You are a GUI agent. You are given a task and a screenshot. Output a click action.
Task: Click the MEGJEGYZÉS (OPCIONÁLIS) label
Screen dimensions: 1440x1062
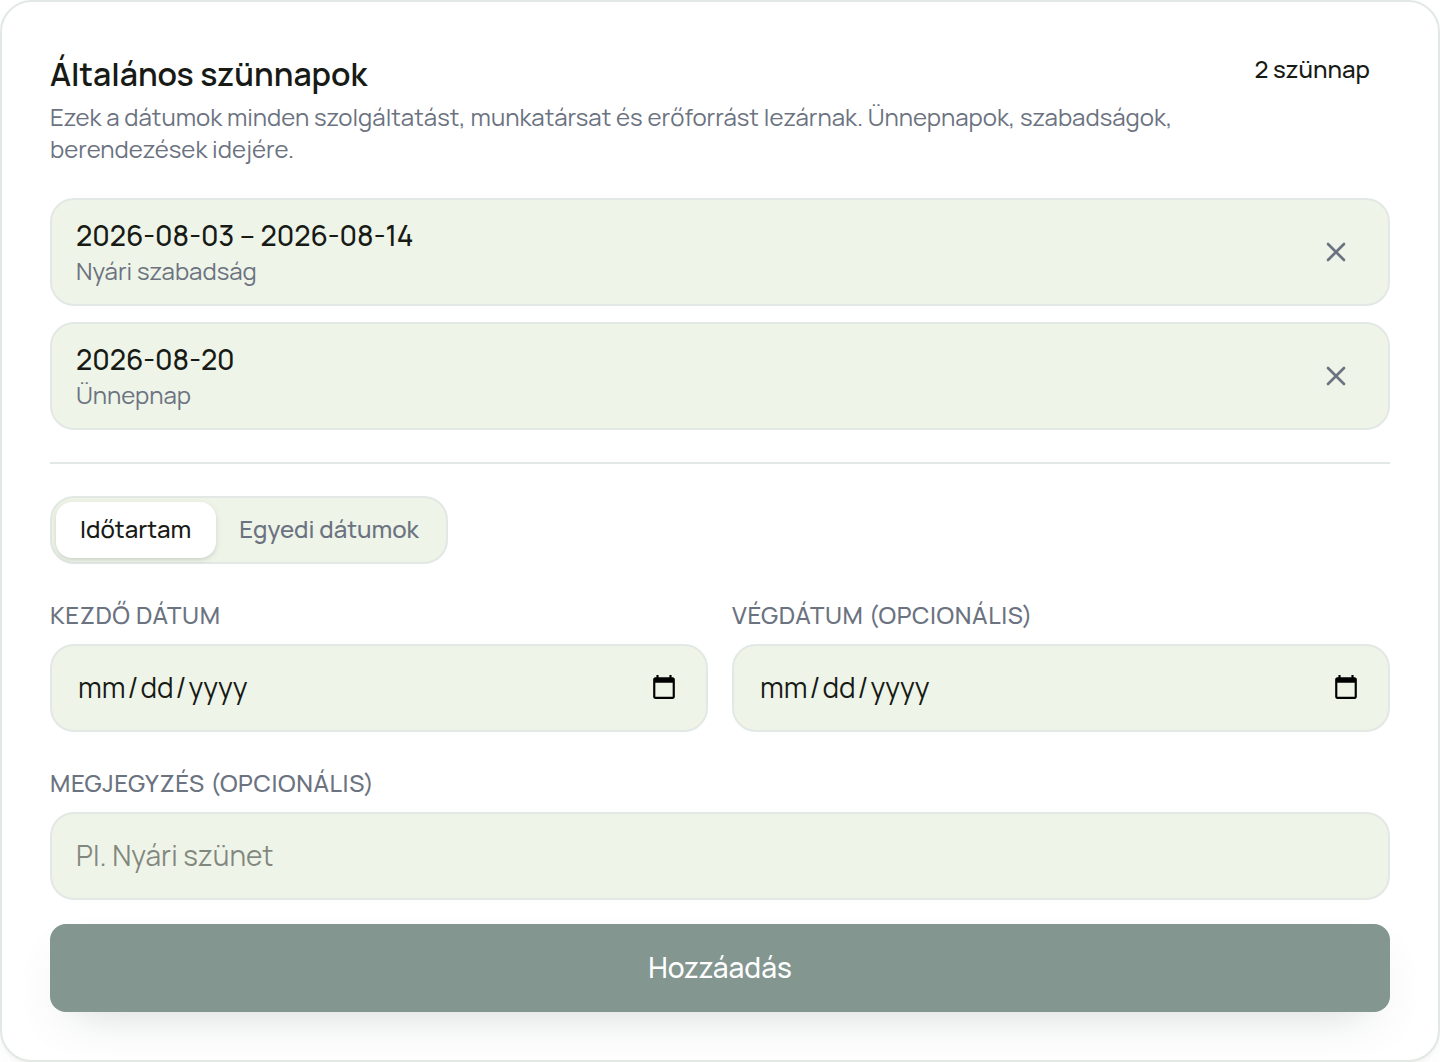point(211,783)
